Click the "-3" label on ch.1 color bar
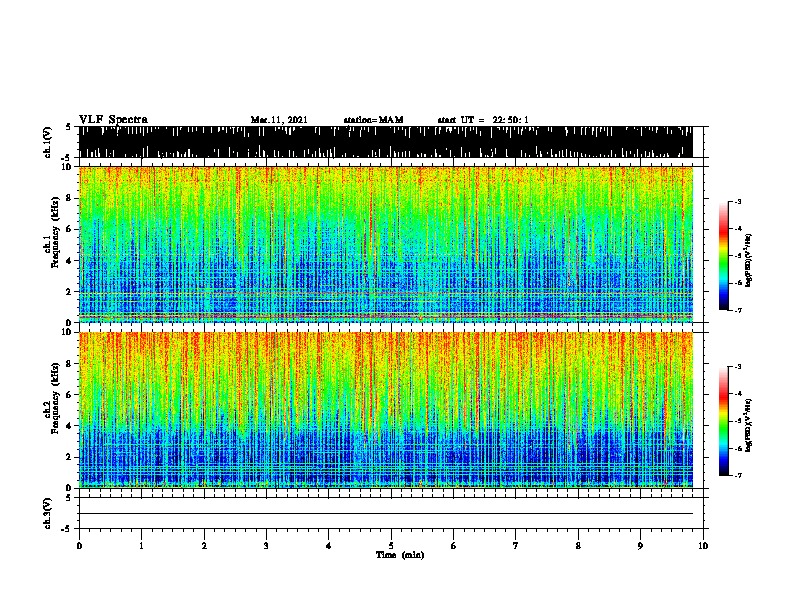 tap(737, 201)
